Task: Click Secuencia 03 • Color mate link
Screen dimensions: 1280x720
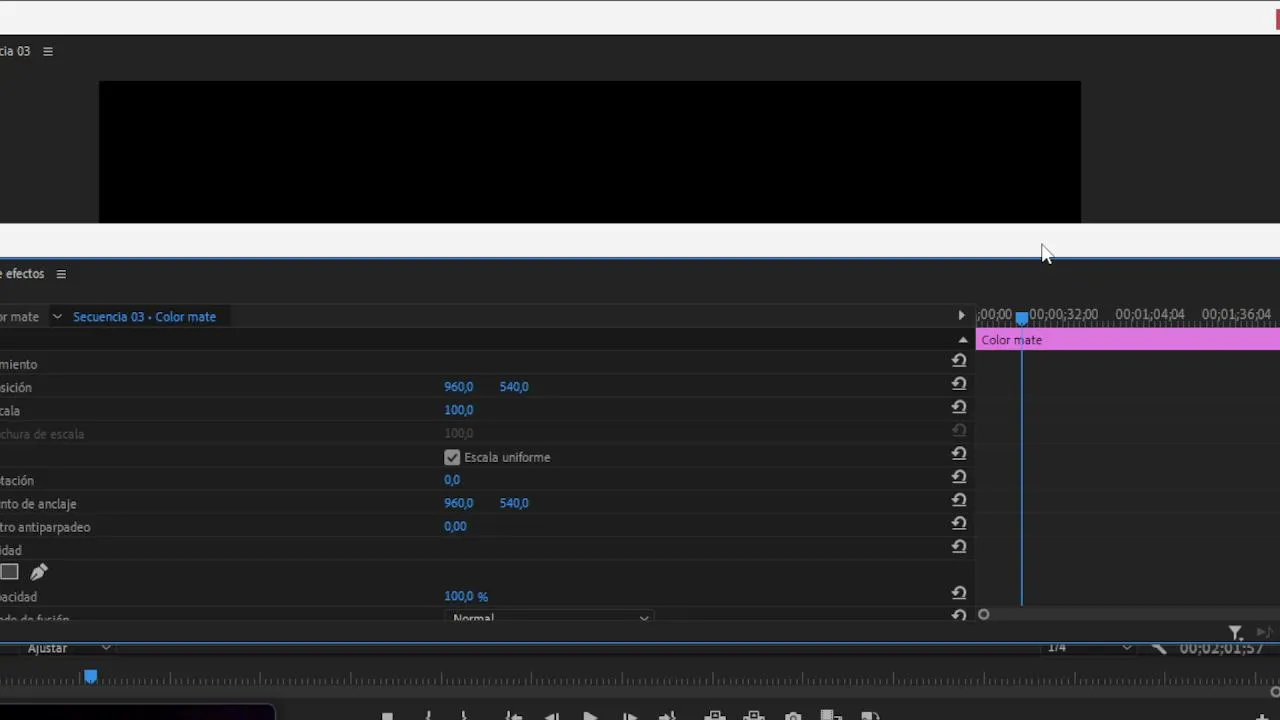Action: [x=144, y=317]
